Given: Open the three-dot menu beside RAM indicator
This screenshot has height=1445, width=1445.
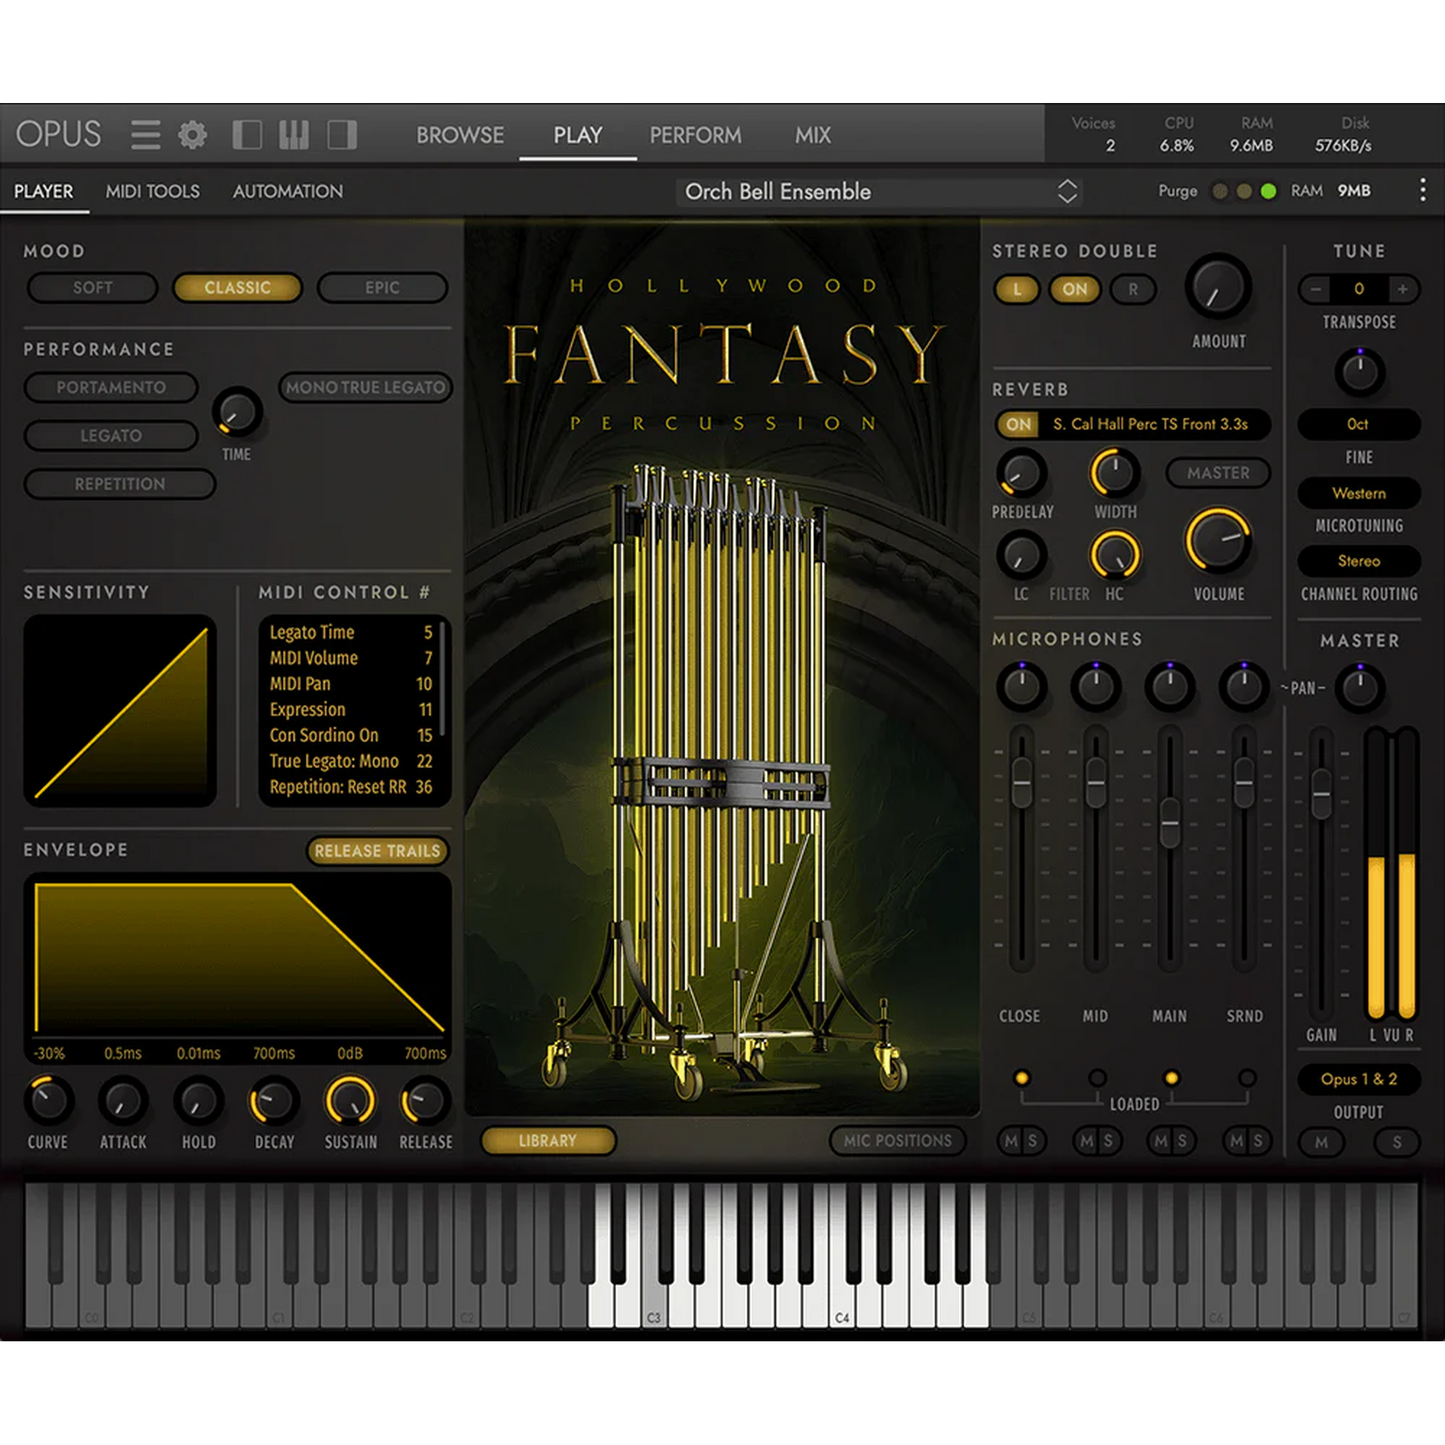Looking at the screenshot, I should tap(1423, 190).
